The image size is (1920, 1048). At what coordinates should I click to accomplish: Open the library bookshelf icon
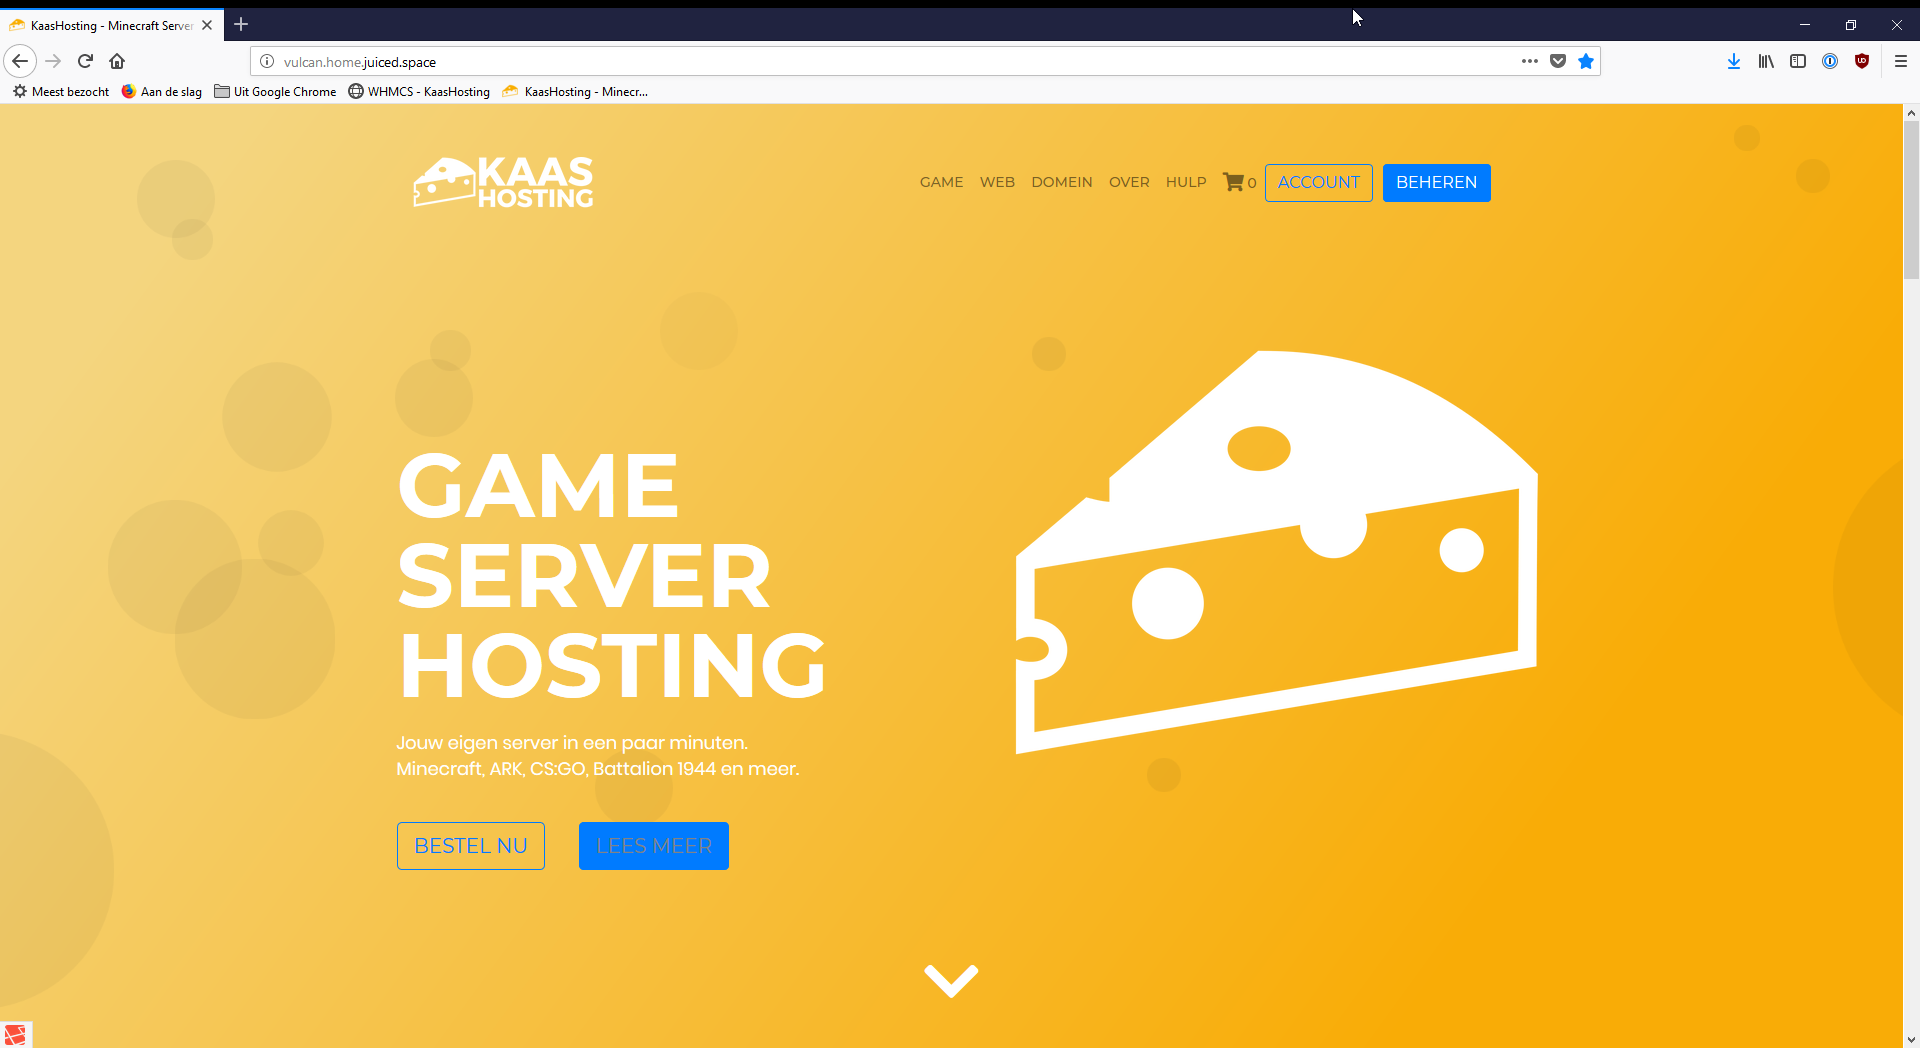coord(1766,61)
